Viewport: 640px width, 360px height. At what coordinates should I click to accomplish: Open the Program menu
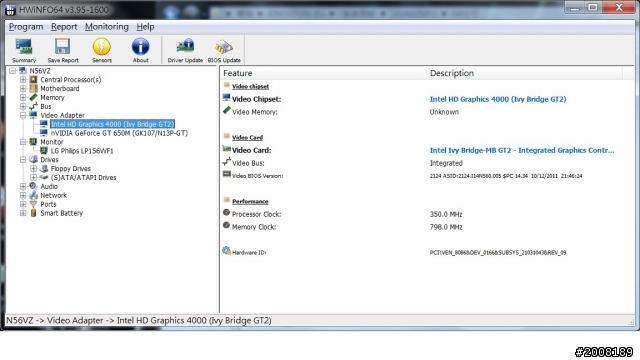click(26, 27)
